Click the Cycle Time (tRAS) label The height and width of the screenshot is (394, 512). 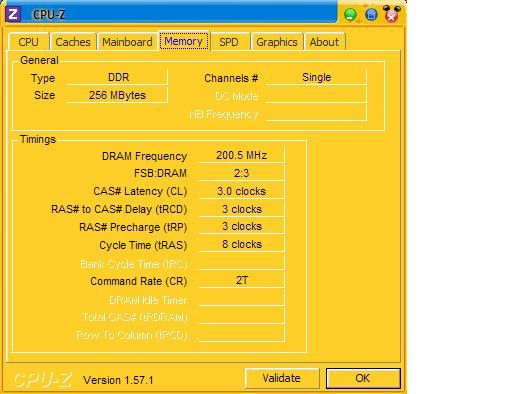pyautogui.click(x=143, y=246)
